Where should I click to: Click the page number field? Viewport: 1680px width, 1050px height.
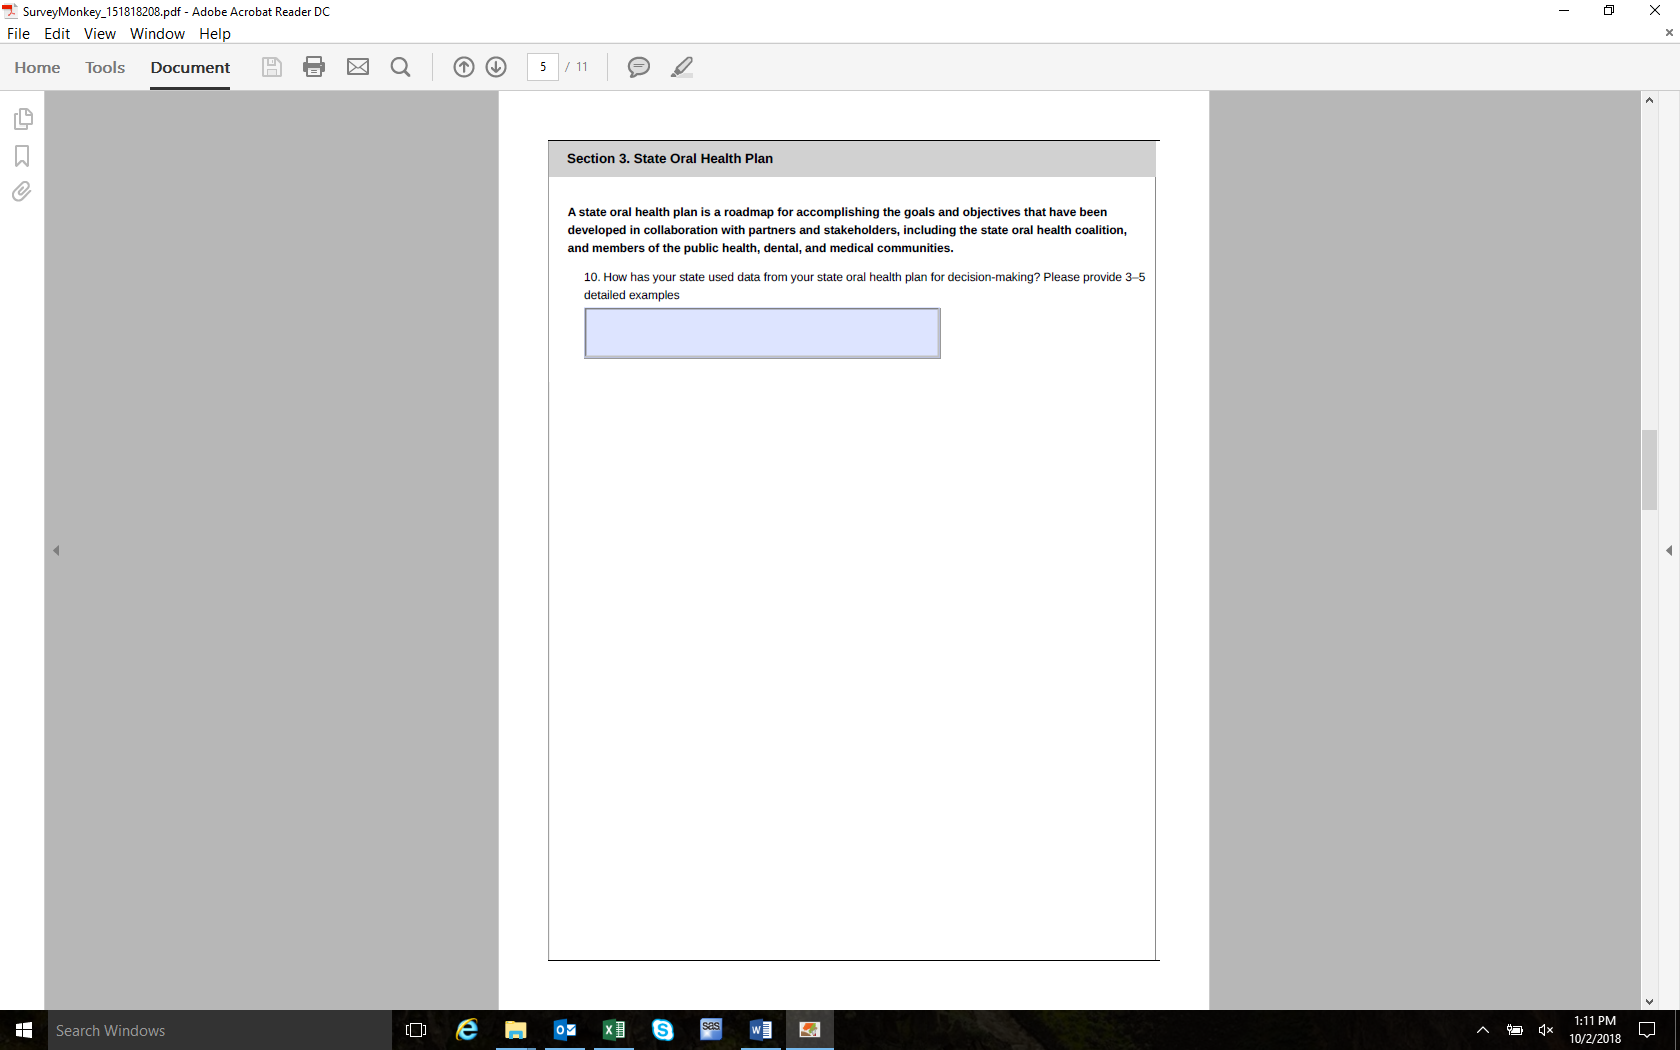[x=543, y=67]
